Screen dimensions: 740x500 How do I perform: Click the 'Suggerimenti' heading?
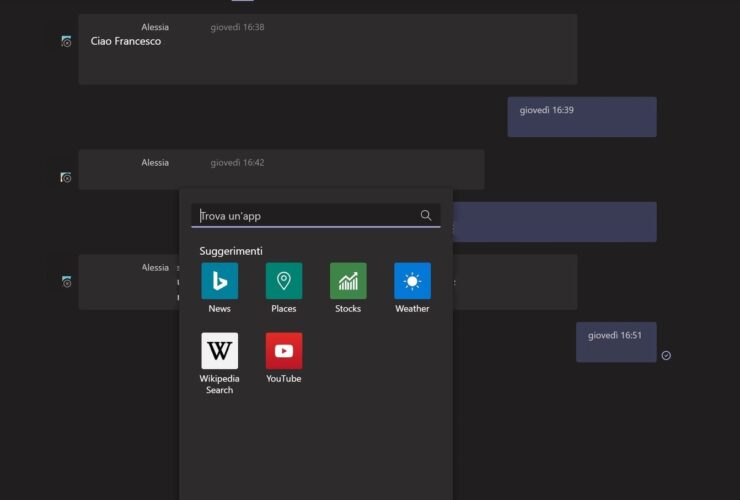click(231, 251)
